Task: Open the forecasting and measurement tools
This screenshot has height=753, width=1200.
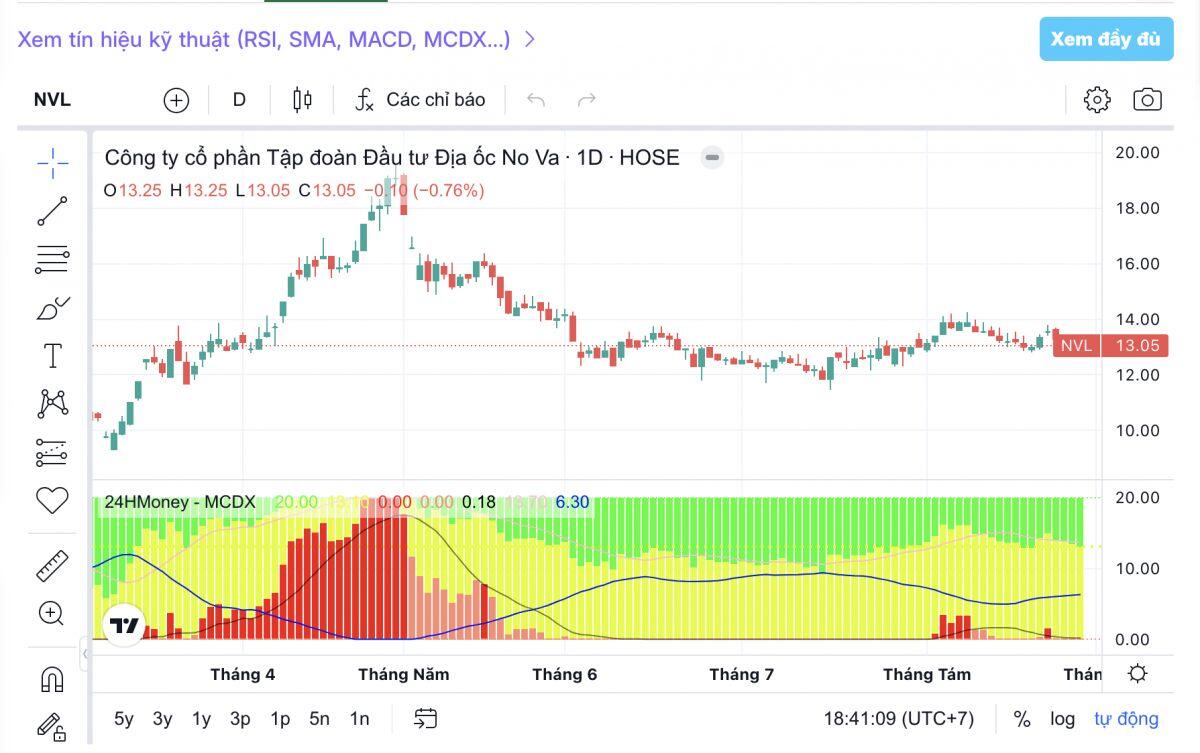Action: (52, 452)
